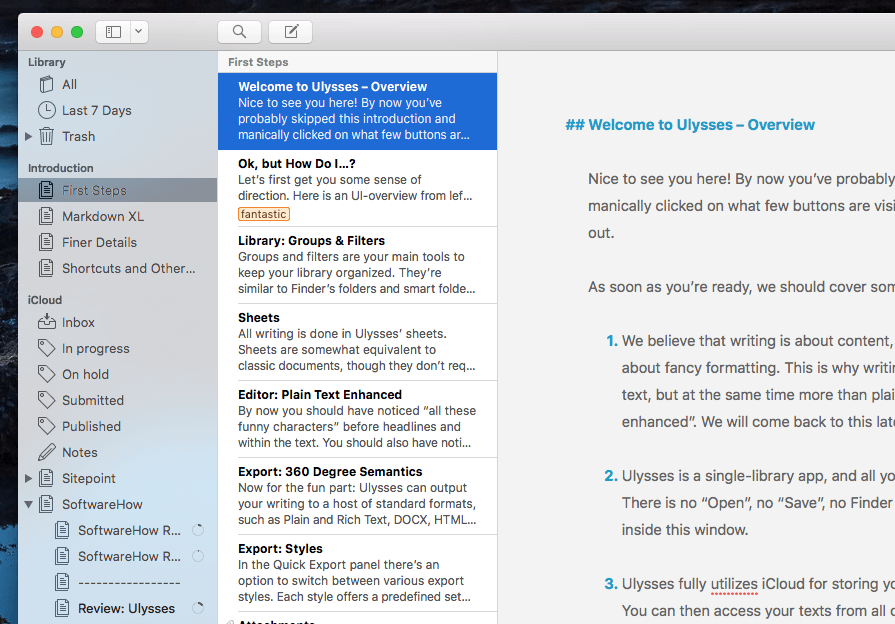Select the First Steps group icon
Image resolution: width=895 pixels, height=624 pixels.
point(46,190)
